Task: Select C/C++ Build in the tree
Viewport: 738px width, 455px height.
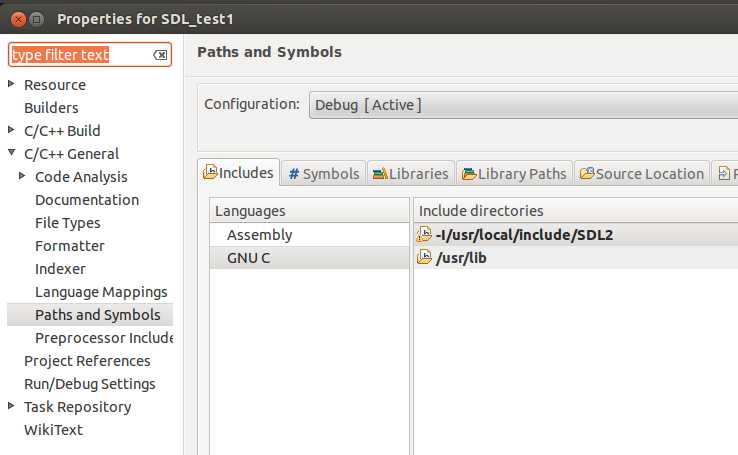Action: click(62, 131)
